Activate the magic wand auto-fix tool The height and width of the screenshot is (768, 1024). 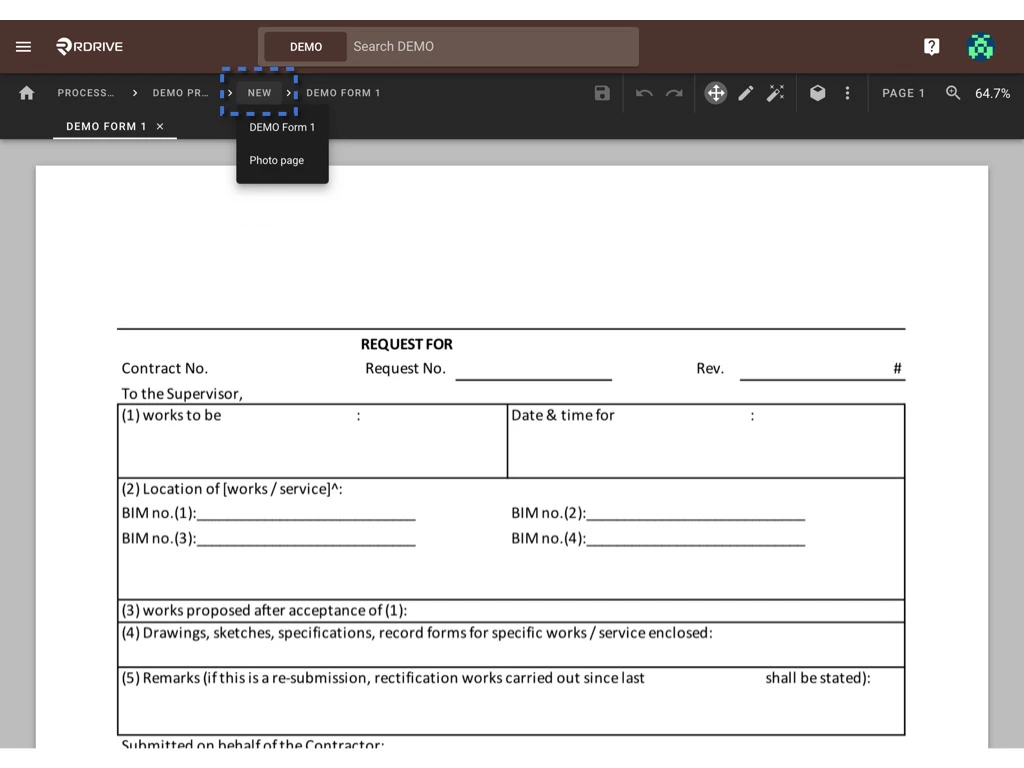[x=777, y=92]
